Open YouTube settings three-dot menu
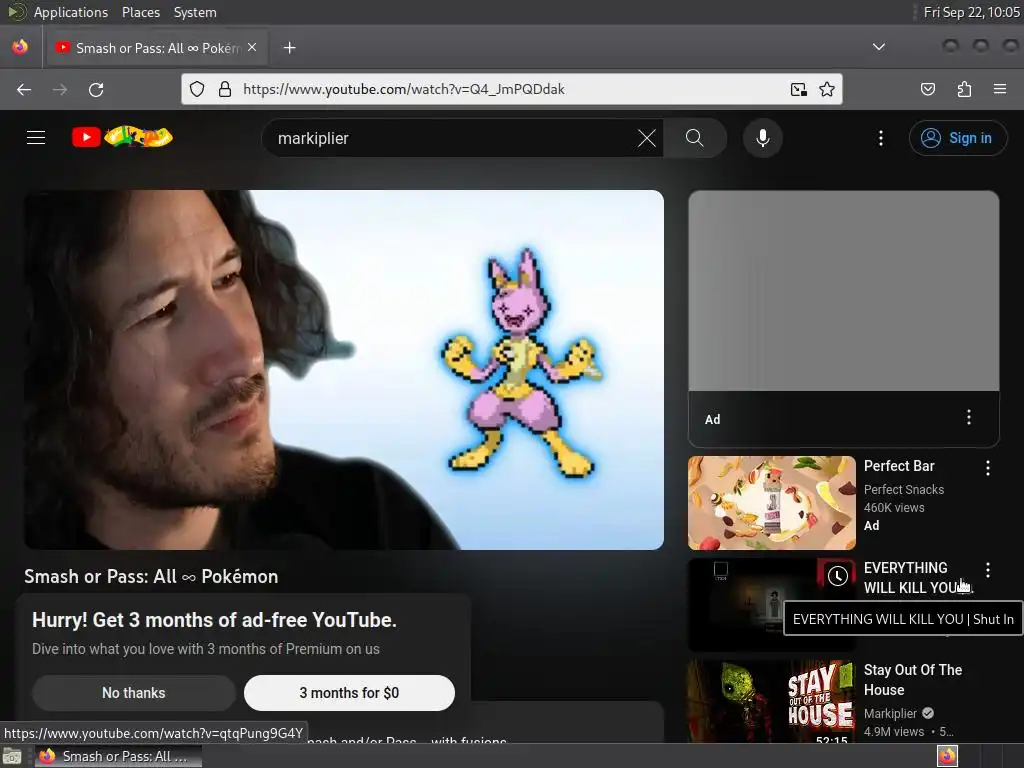 (880, 138)
